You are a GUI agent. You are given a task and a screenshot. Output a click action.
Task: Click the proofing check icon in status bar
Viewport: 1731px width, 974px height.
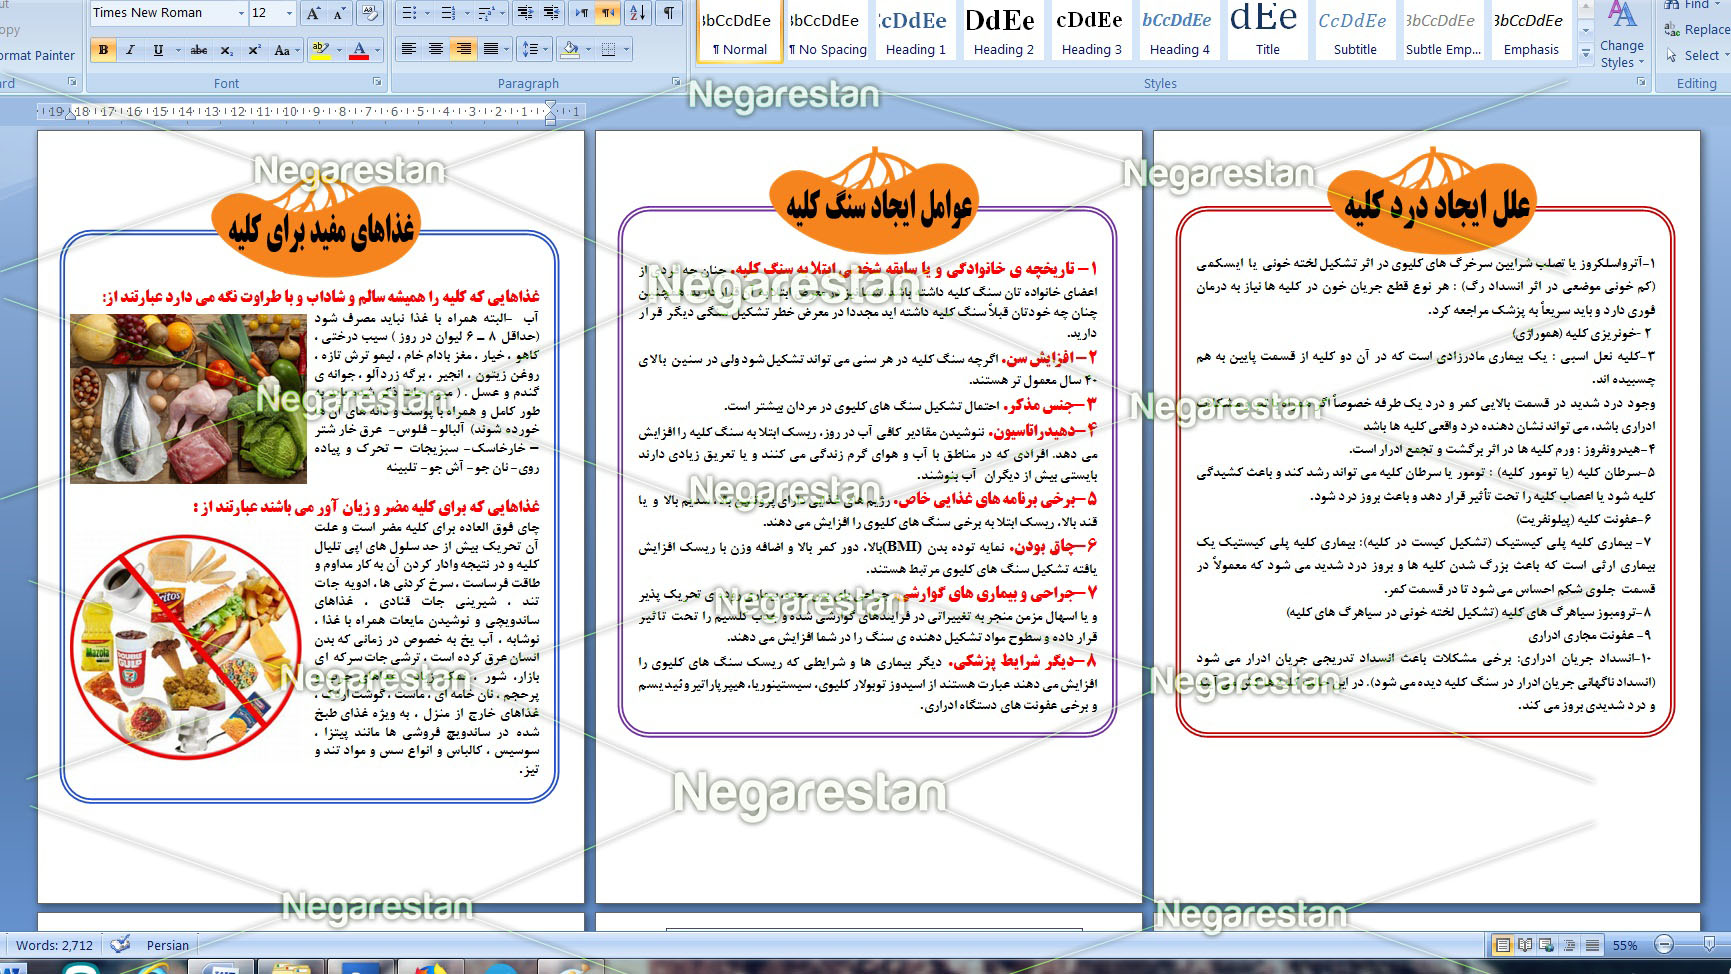pyautogui.click(x=120, y=944)
